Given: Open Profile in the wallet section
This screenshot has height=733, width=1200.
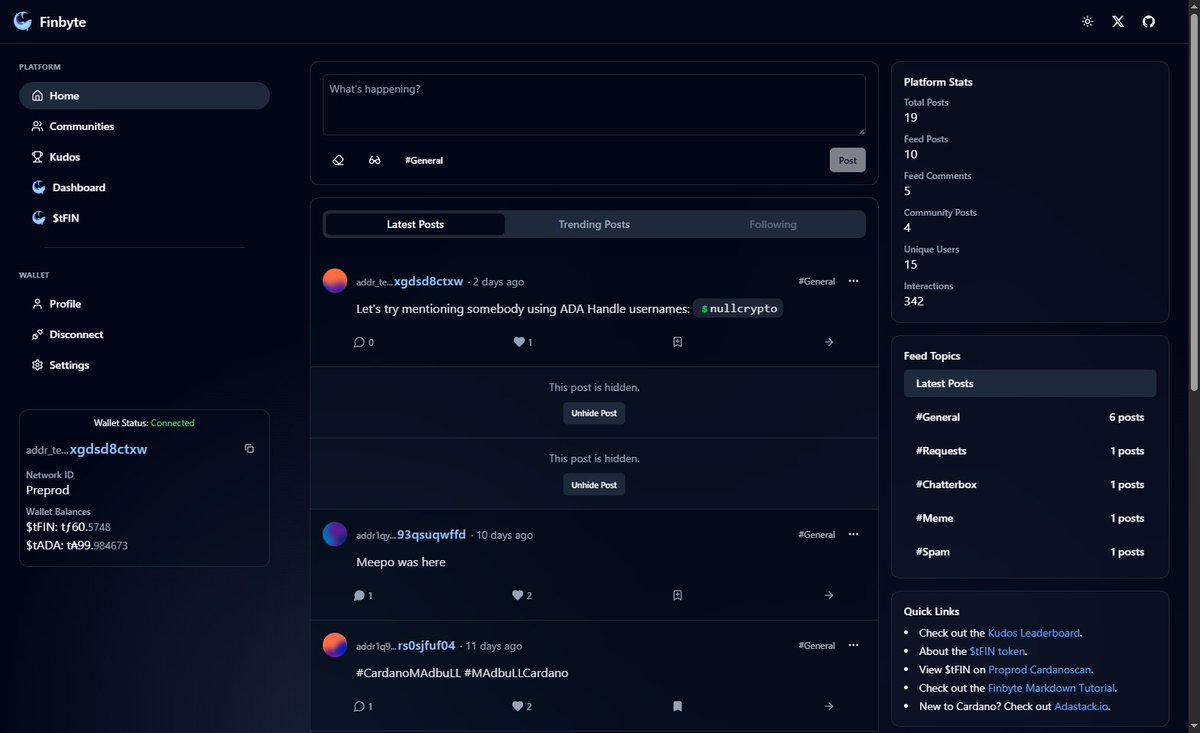Looking at the screenshot, I should coord(144,304).
